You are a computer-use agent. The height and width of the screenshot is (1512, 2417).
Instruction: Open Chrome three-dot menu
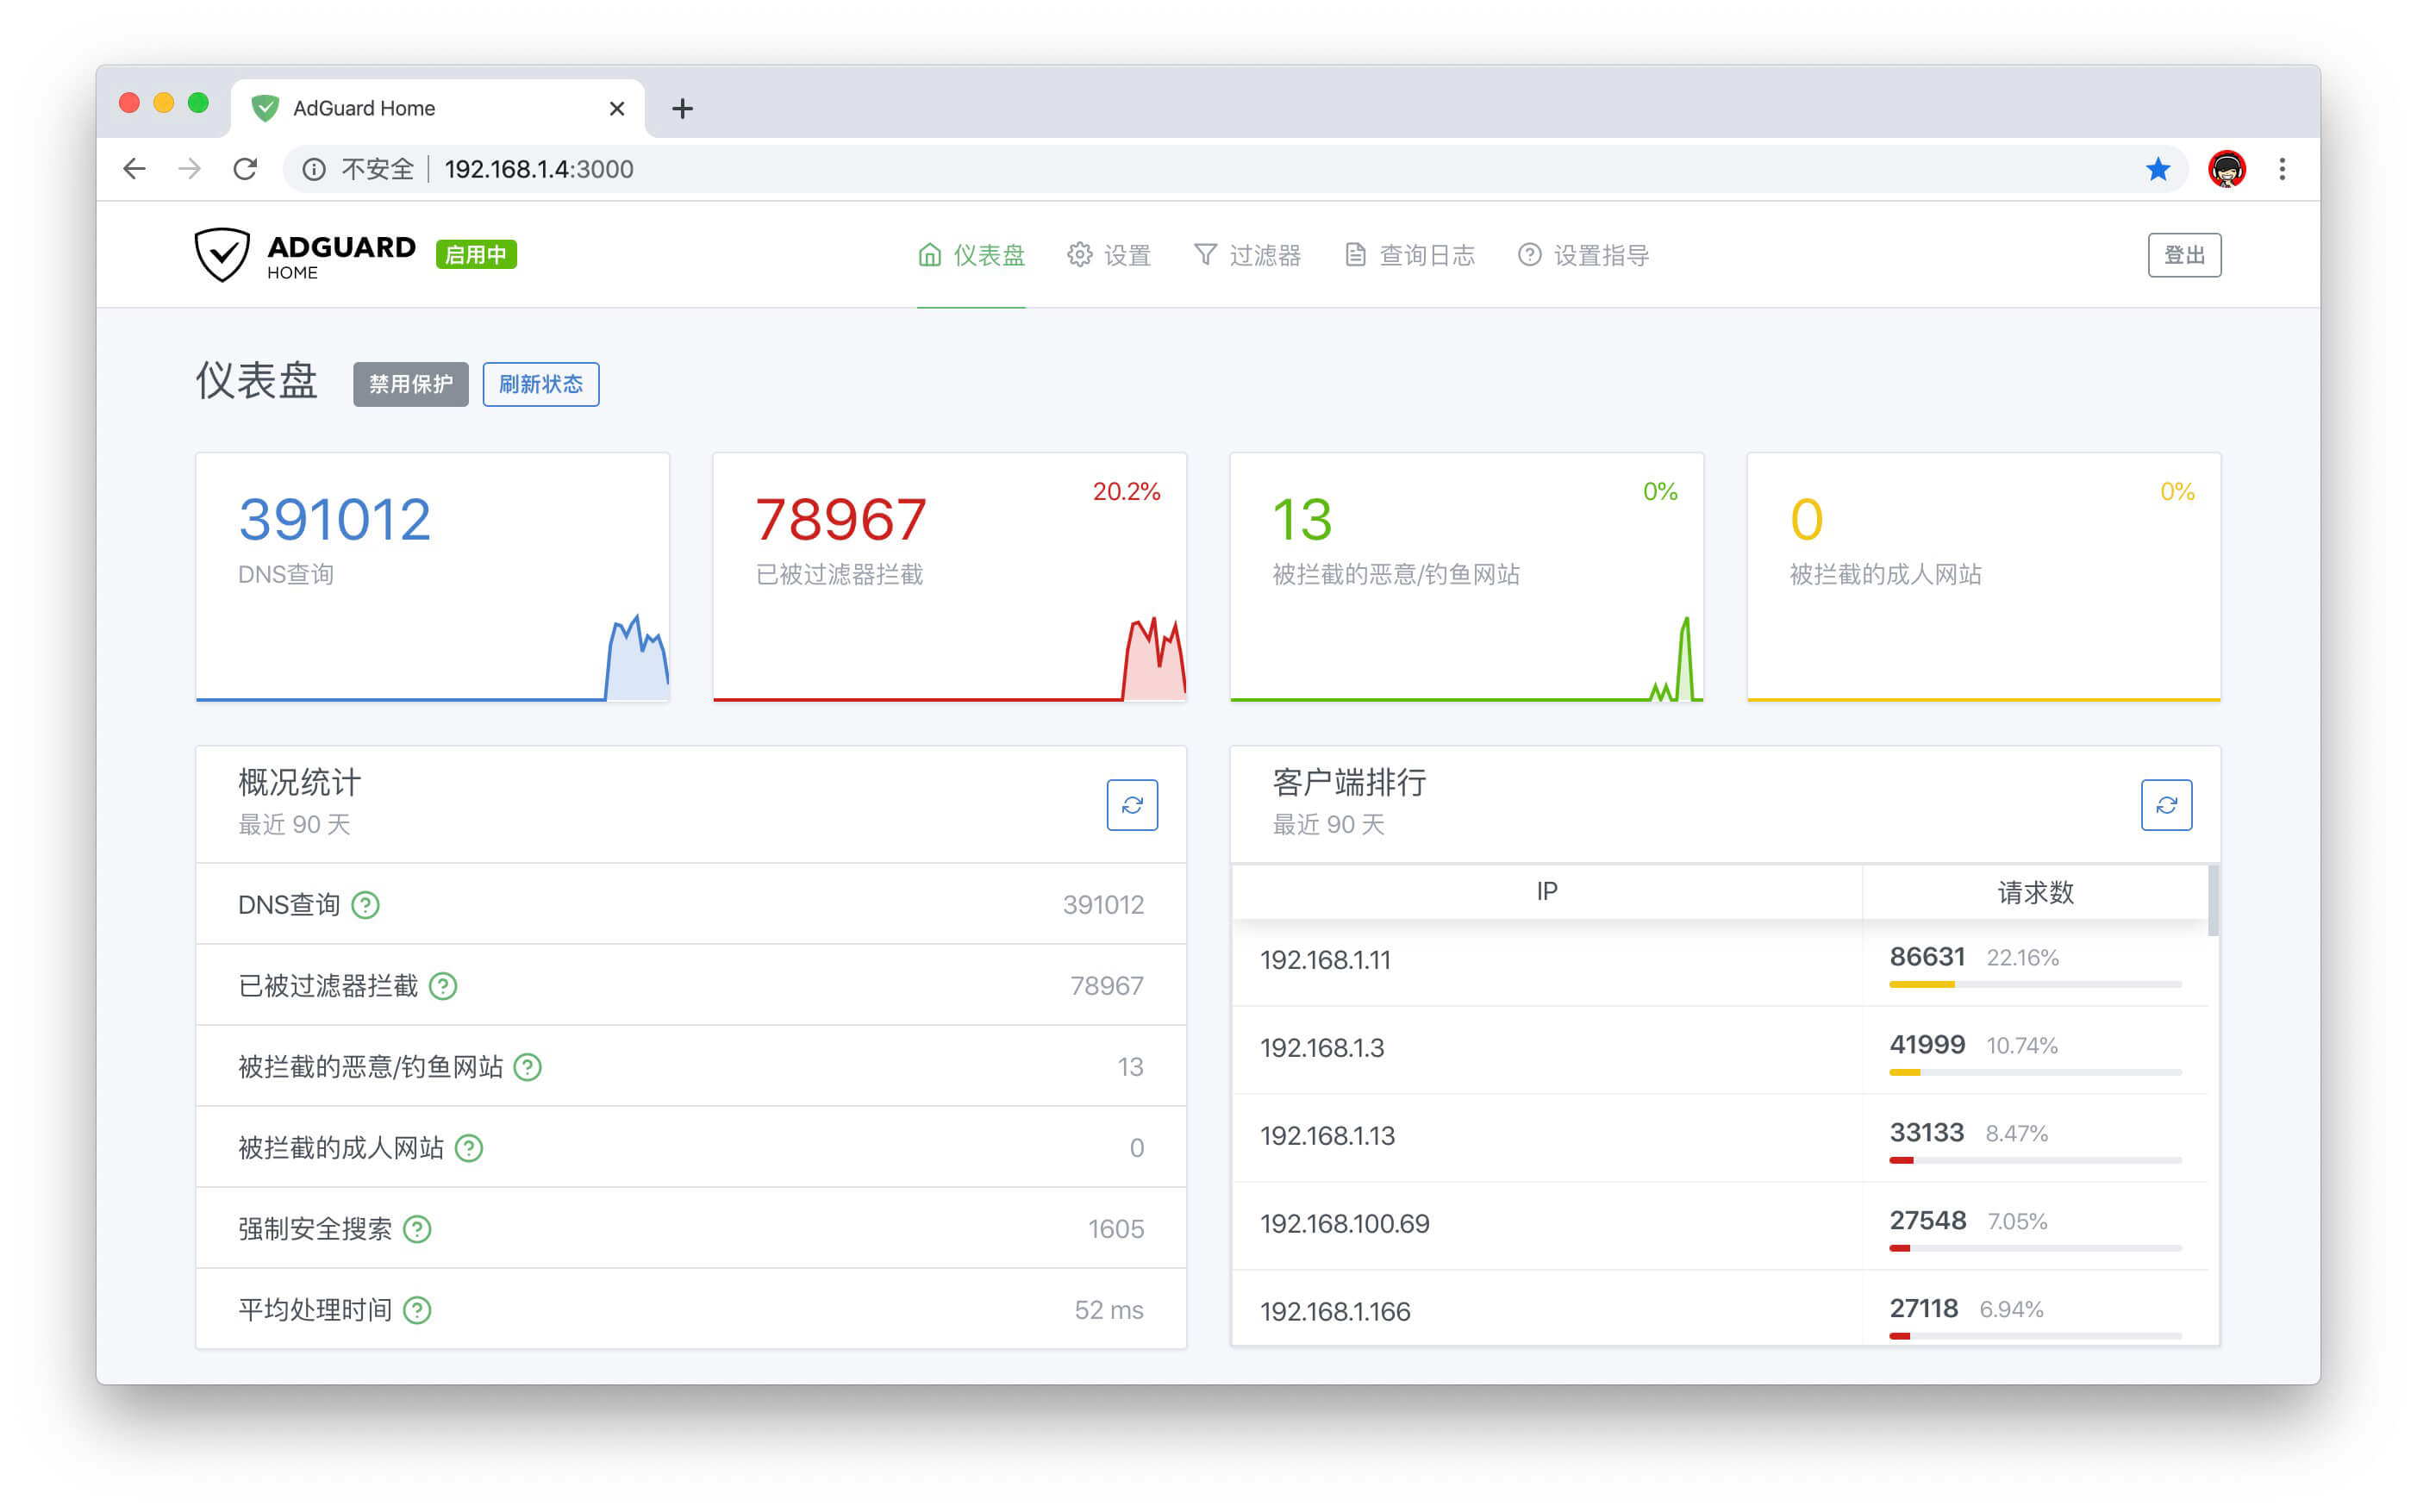[x=2282, y=169]
